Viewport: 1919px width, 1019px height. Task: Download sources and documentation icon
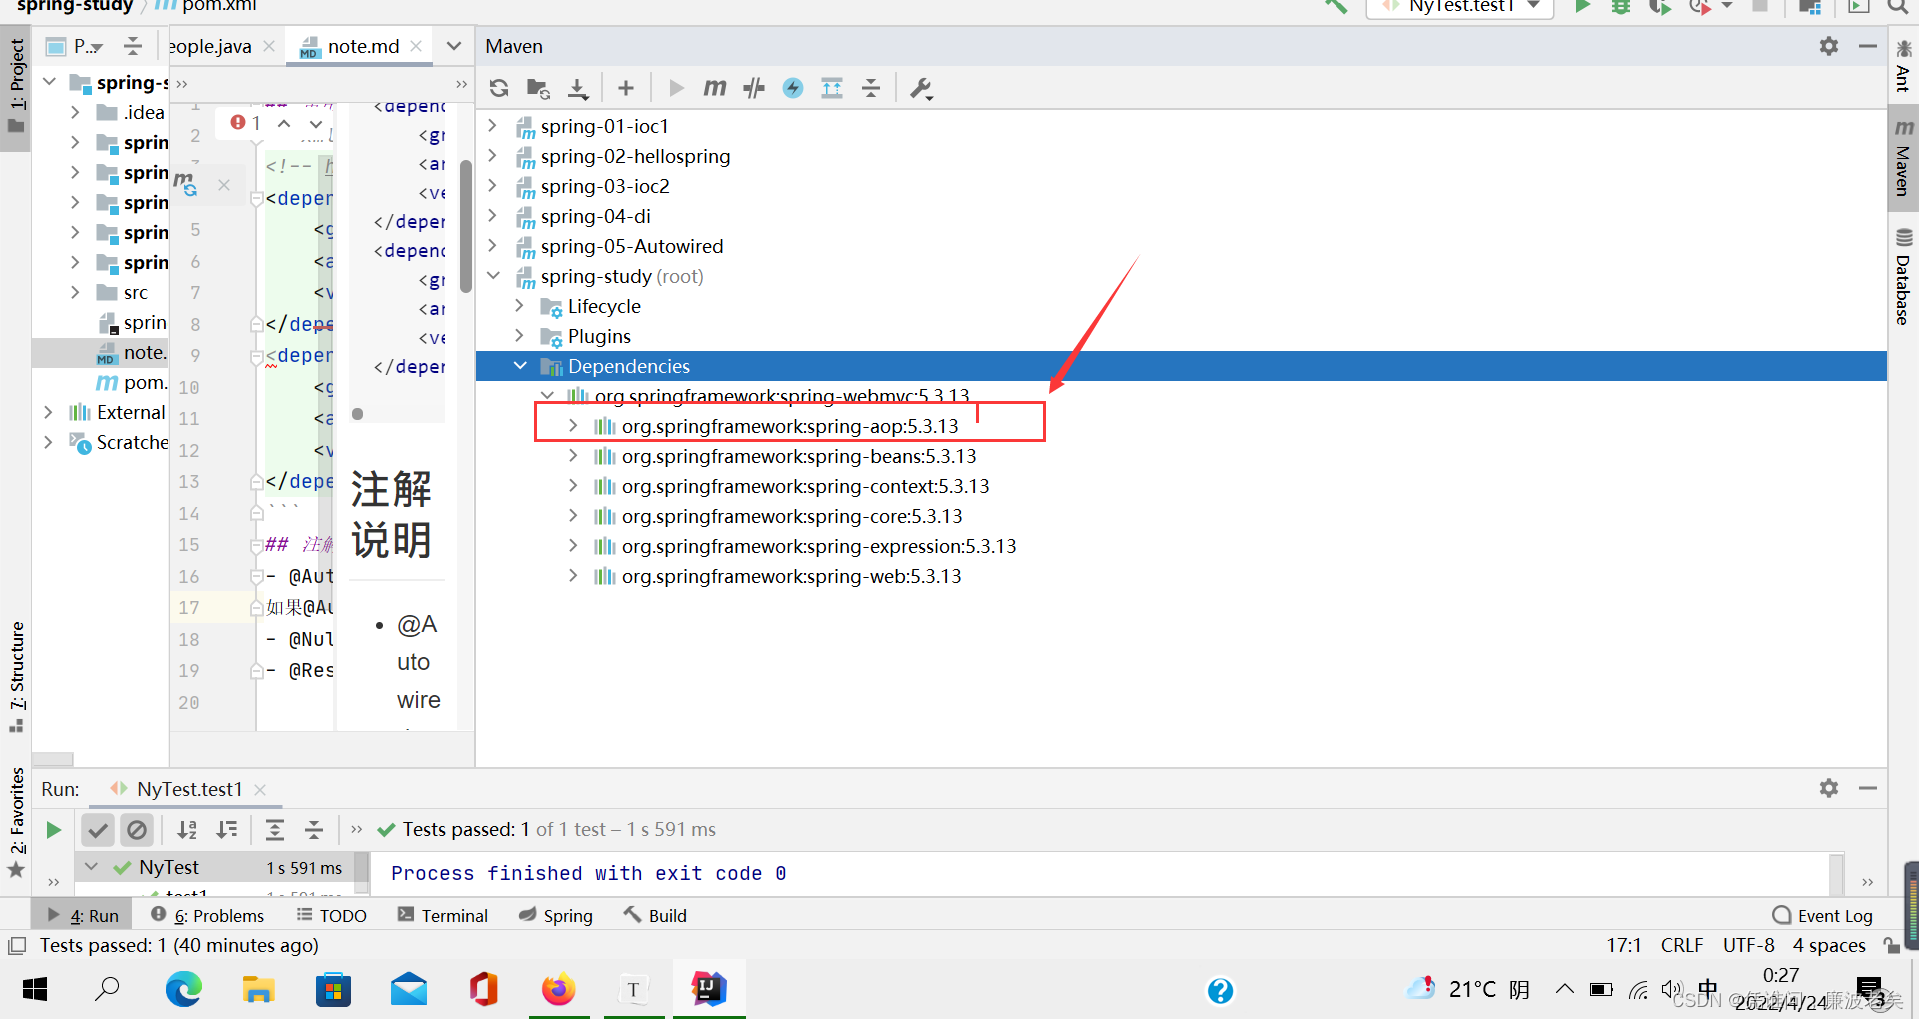(578, 88)
